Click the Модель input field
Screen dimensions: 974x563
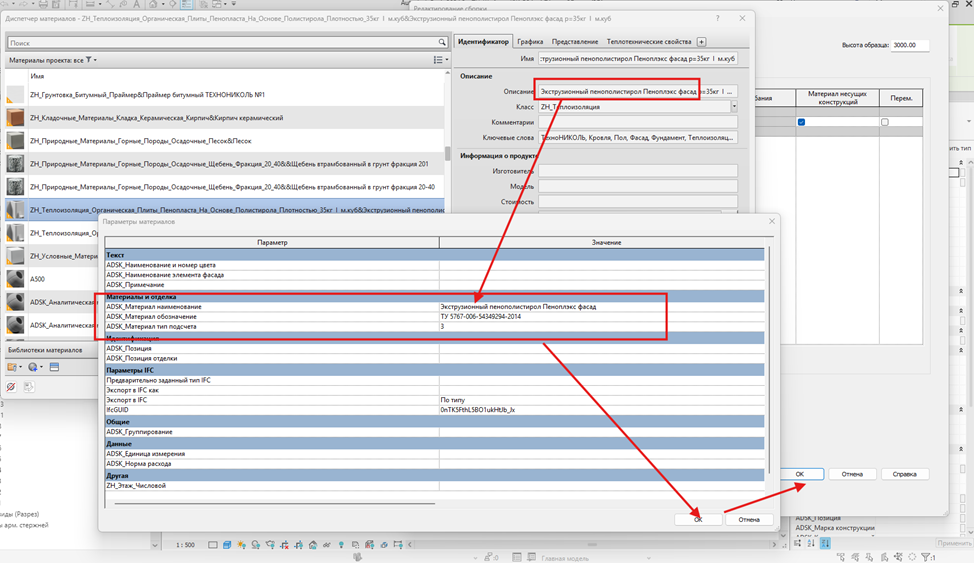(638, 186)
